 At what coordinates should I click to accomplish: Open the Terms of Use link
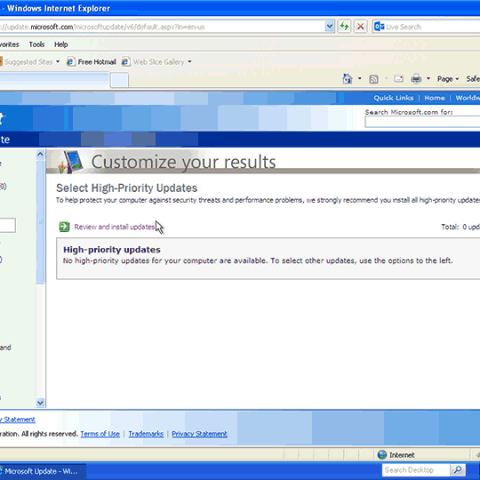(x=100, y=434)
